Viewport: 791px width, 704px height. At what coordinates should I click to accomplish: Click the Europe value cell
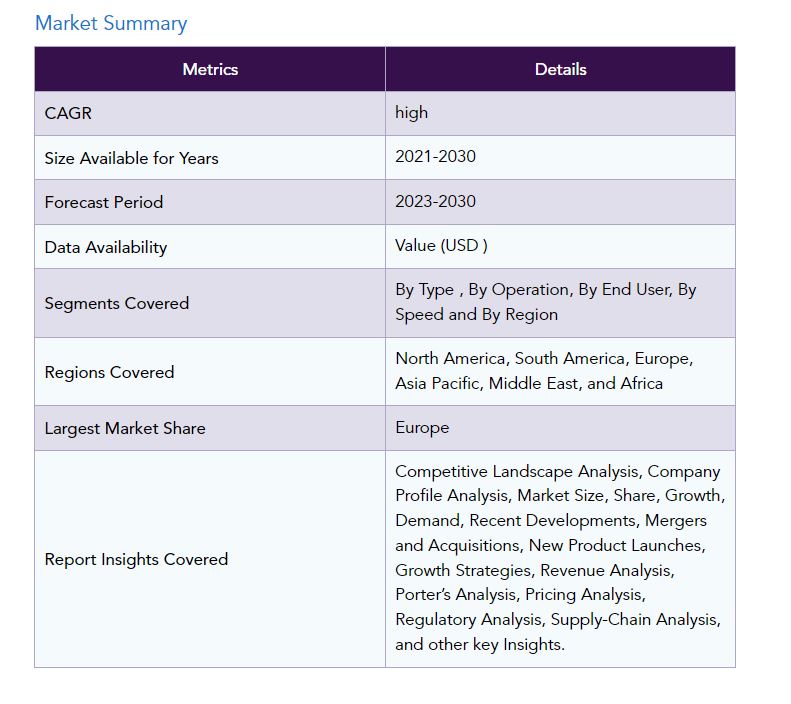pos(422,427)
